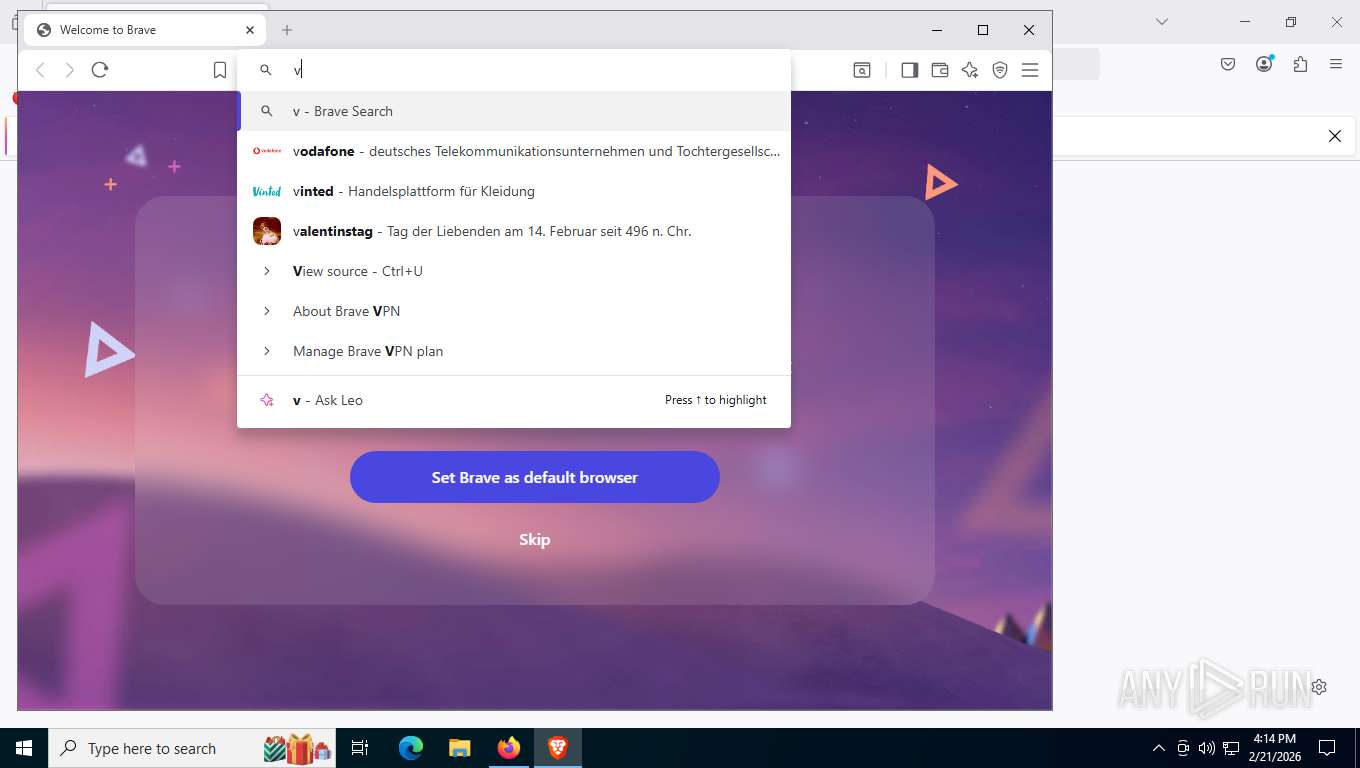Click the taskbar search box

pos(193,748)
